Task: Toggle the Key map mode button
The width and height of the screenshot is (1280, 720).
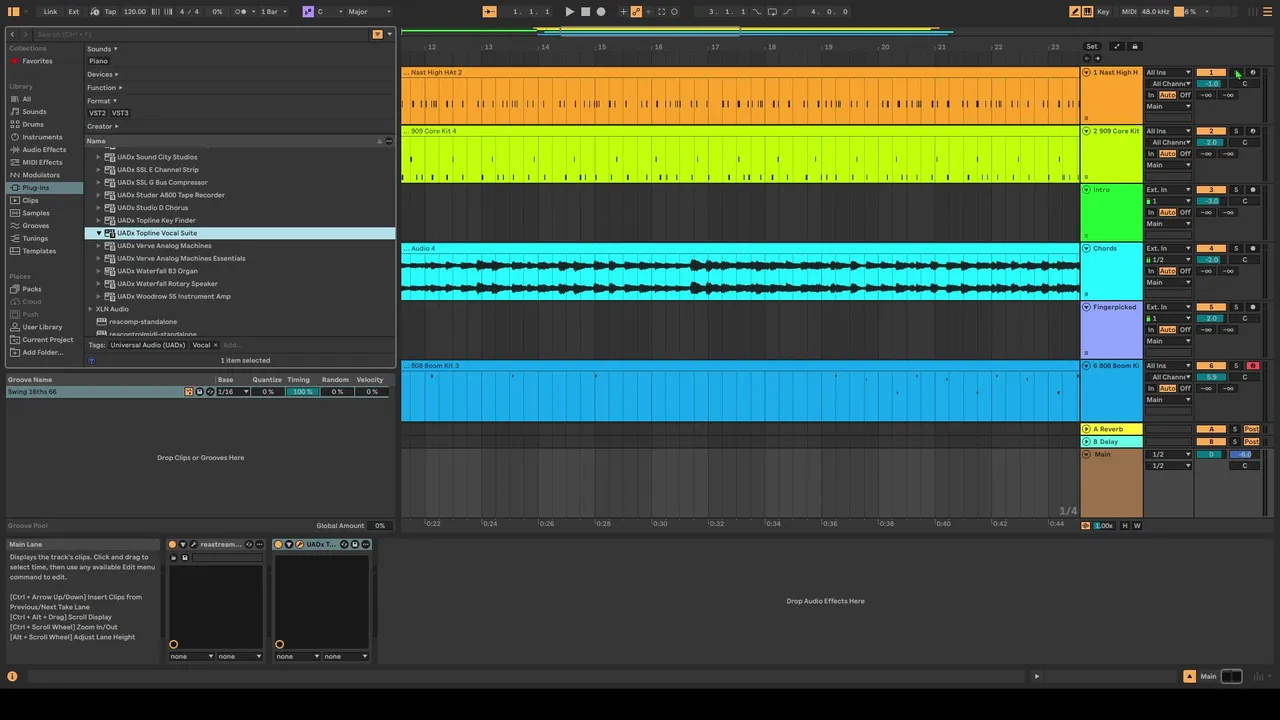Action: point(1103,12)
